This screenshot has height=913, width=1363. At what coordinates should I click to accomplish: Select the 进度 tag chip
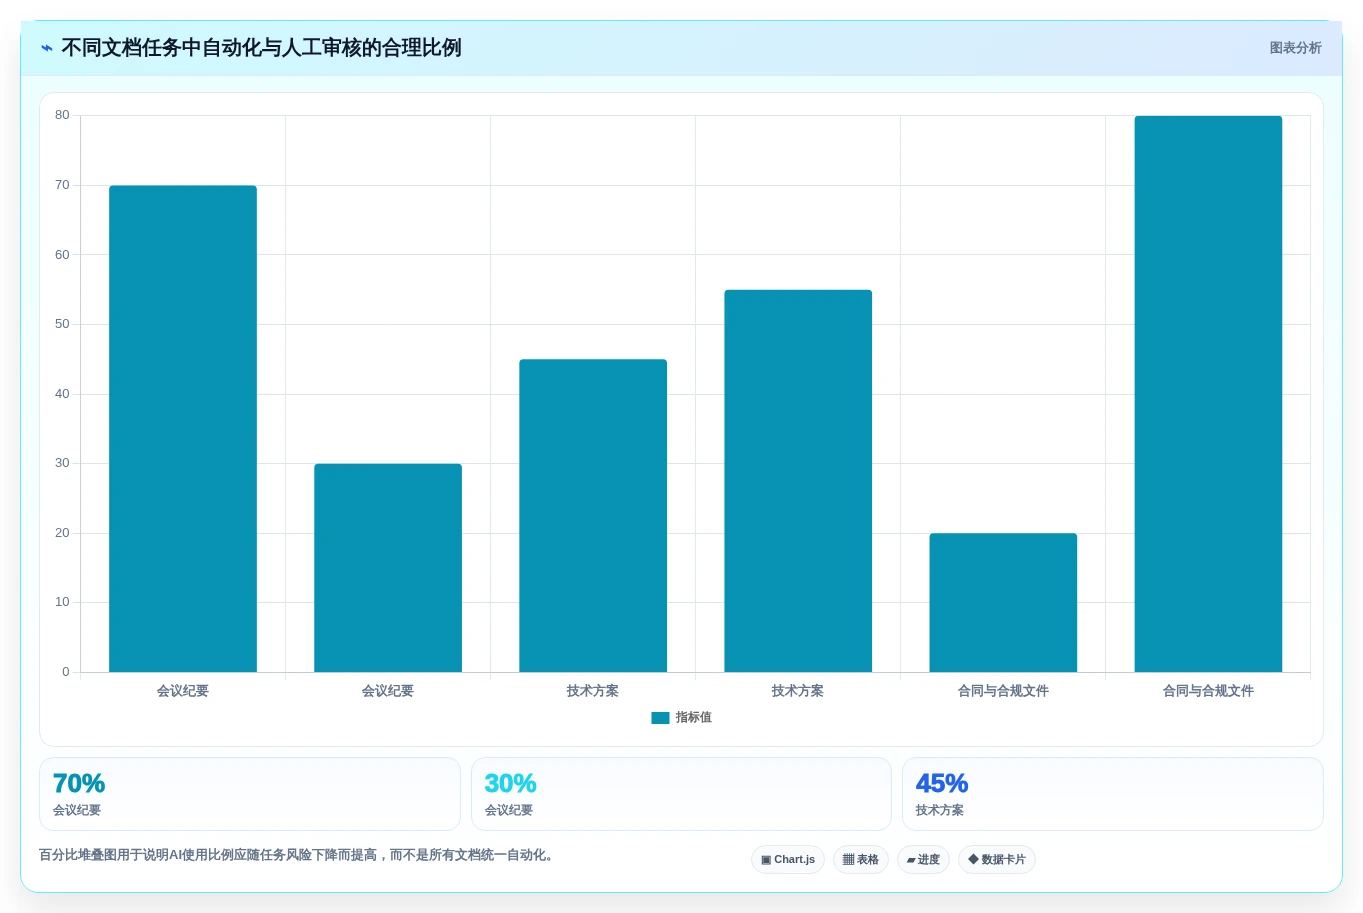[x=923, y=859]
